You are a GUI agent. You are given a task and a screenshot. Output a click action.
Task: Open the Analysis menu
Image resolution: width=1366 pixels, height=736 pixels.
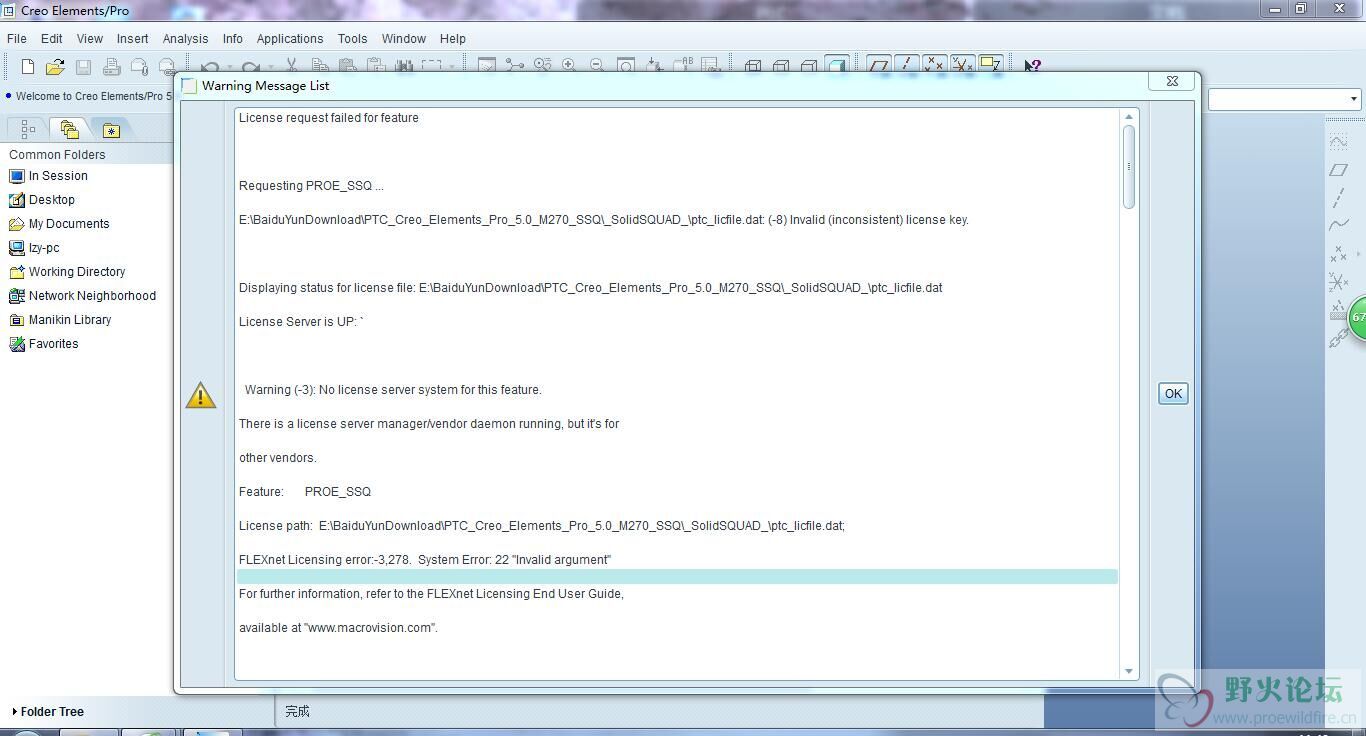click(x=185, y=39)
